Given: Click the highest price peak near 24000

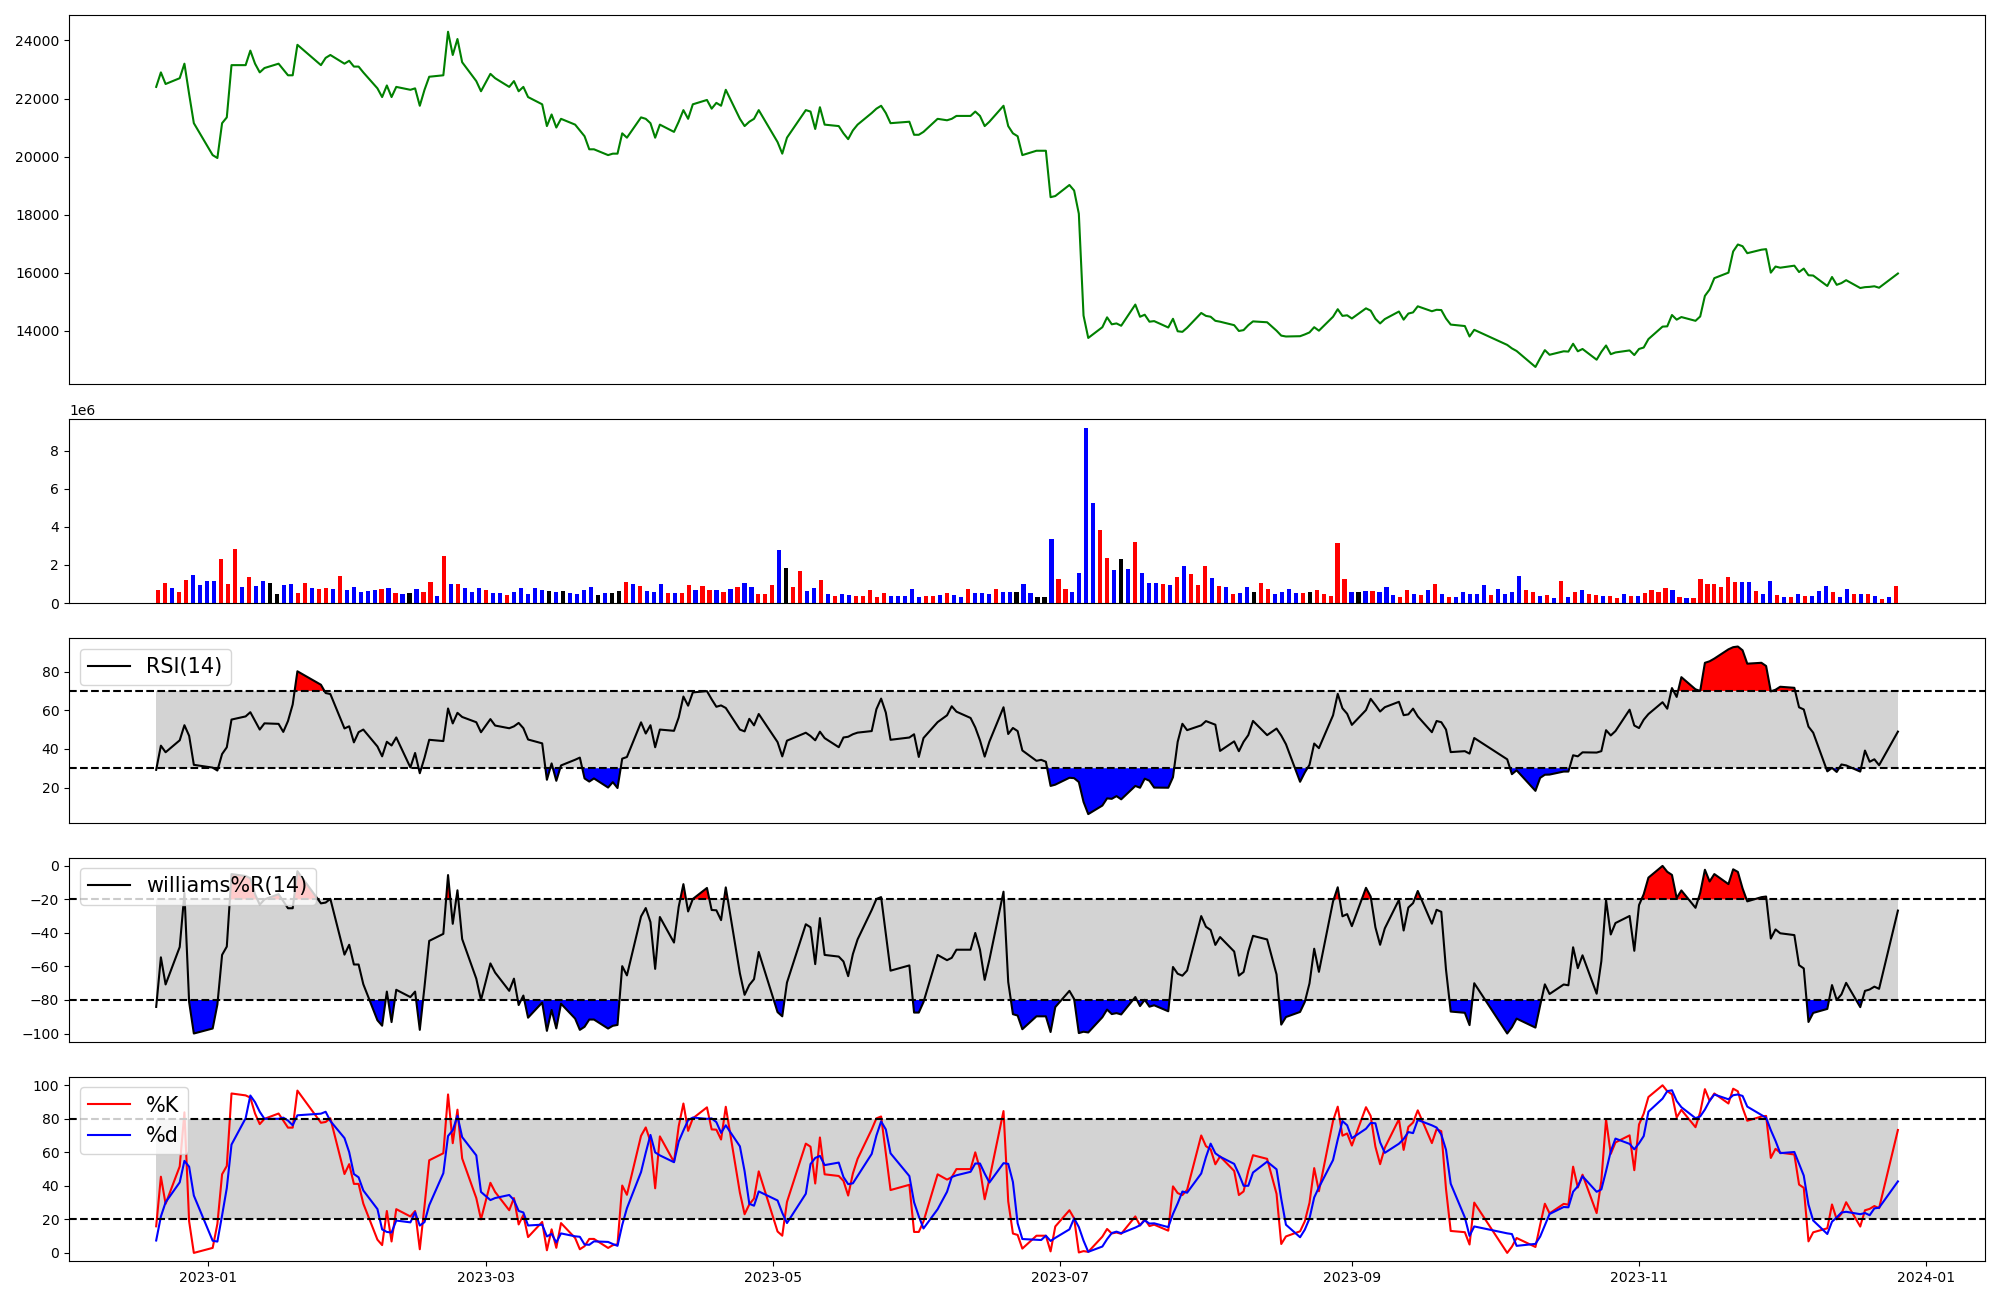Looking at the screenshot, I should pos(448,33).
